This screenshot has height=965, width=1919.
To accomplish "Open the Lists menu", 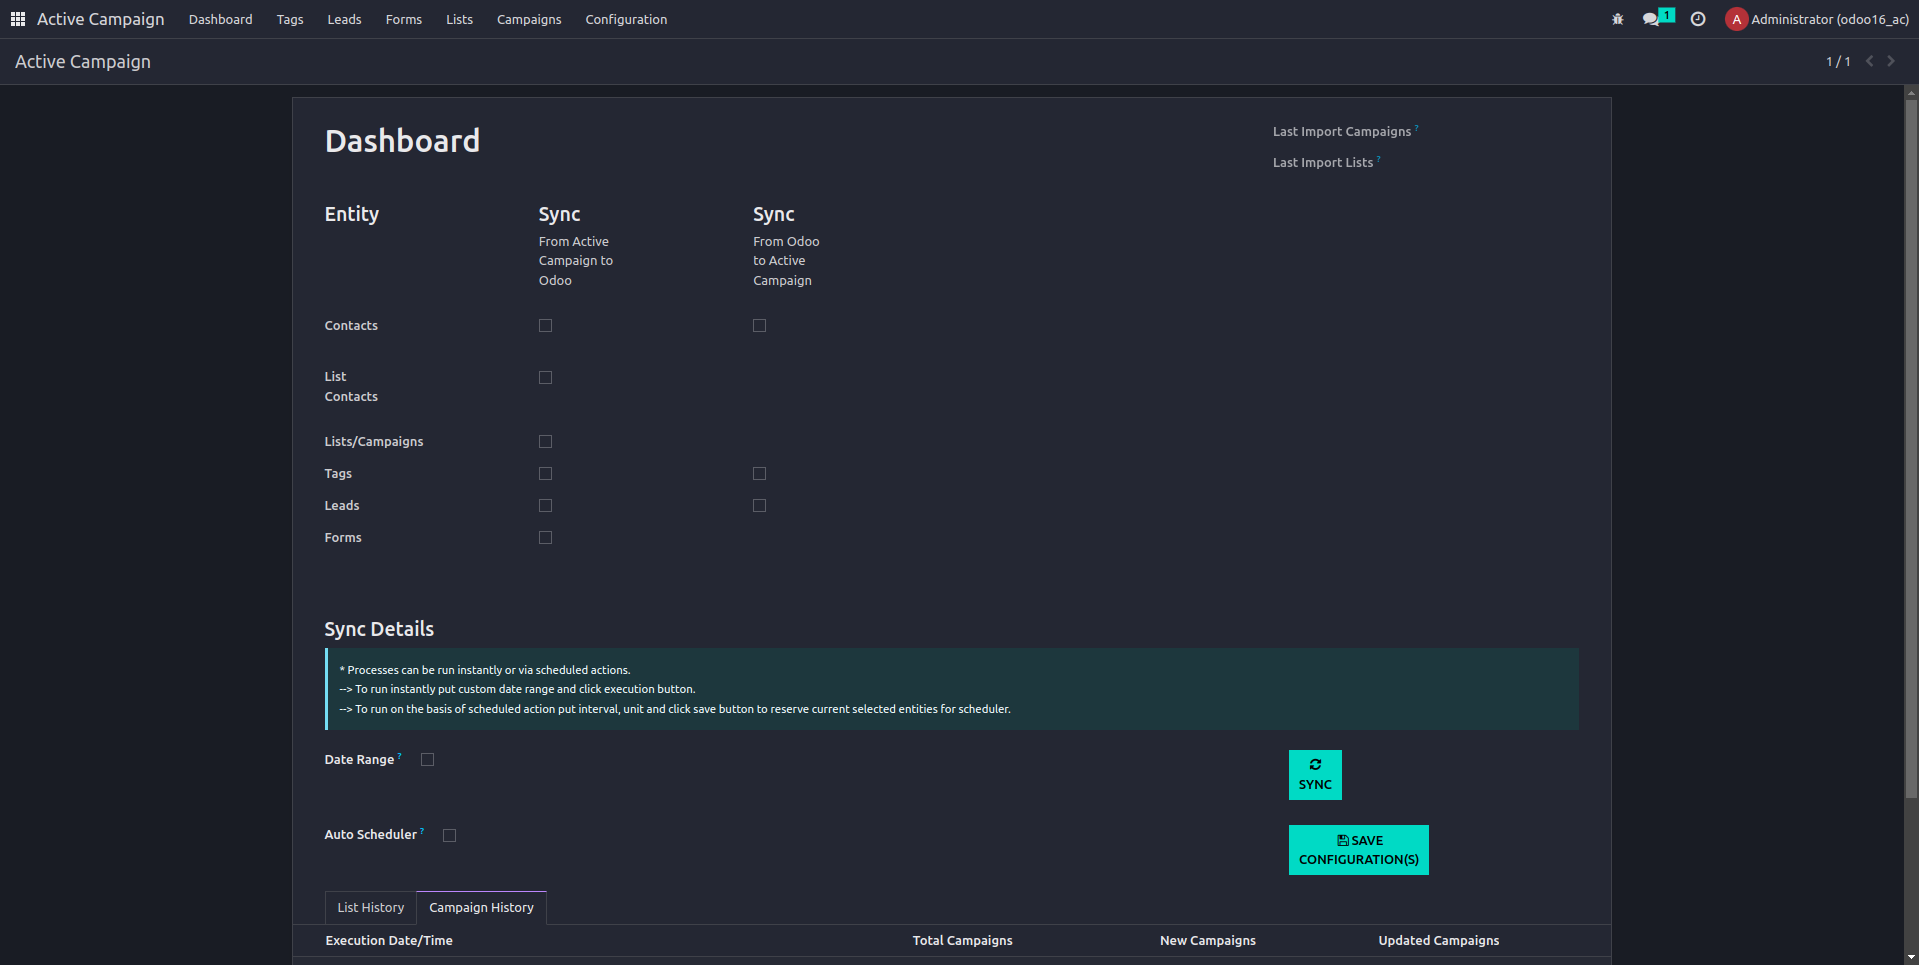I will point(459,19).
